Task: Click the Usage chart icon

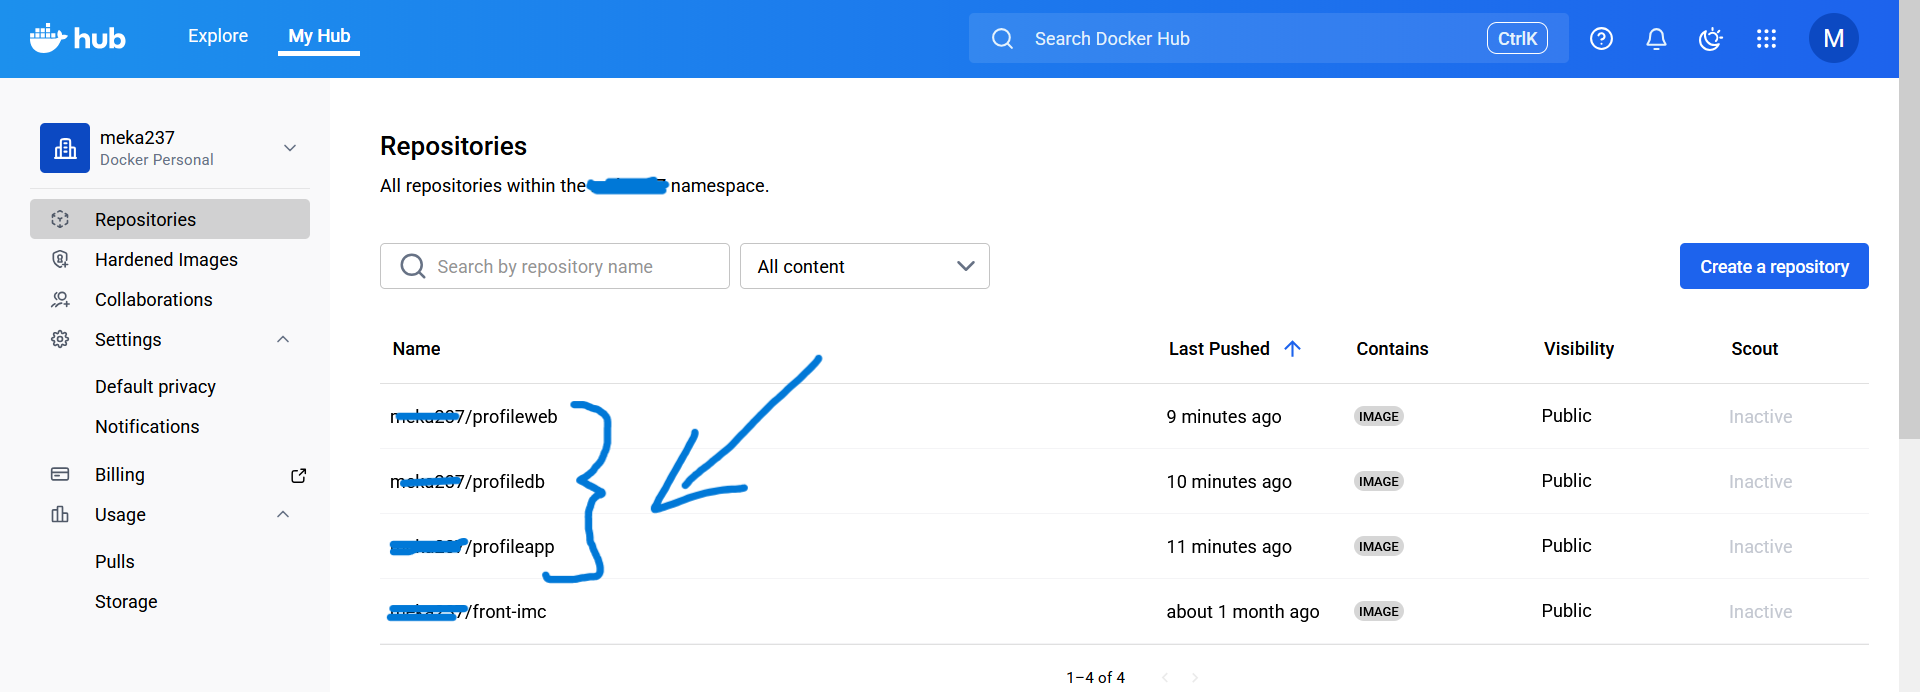Action: (x=60, y=514)
